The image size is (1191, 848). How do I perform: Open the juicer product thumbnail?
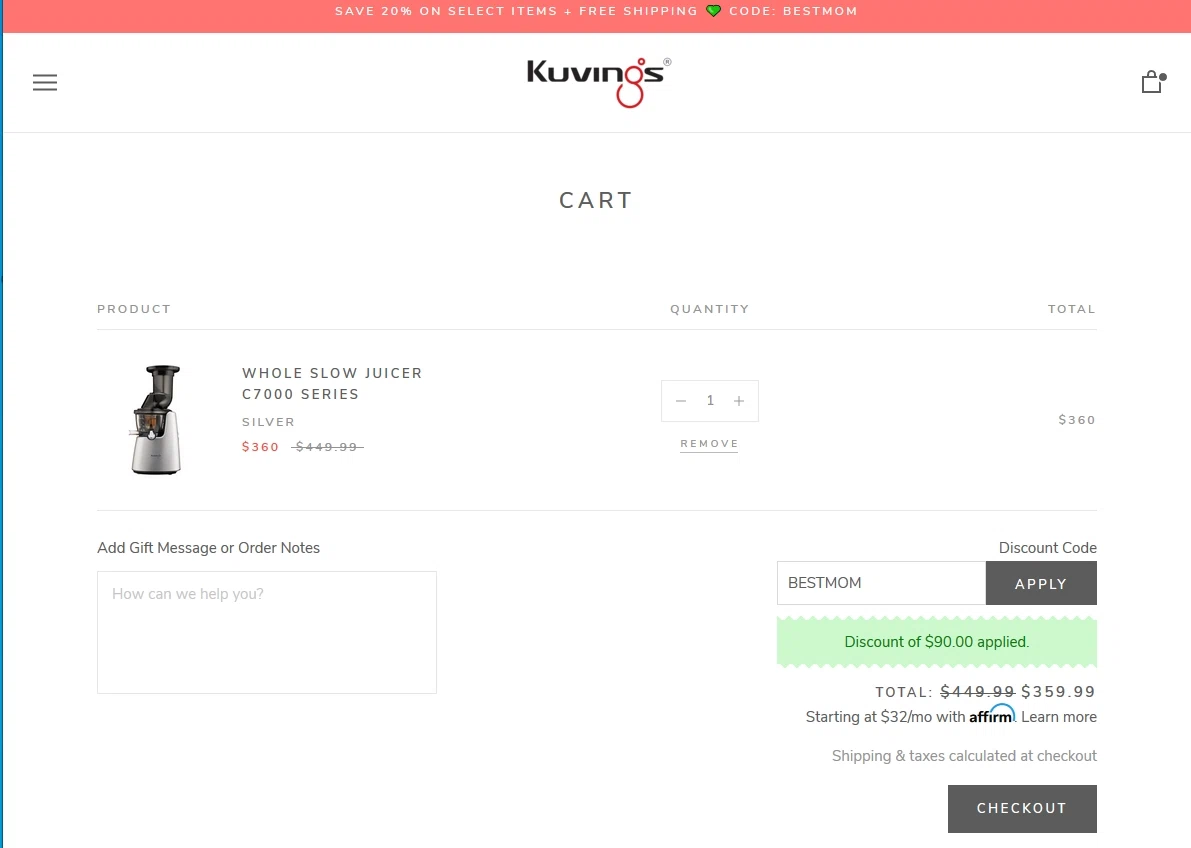click(x=156, y=419)
